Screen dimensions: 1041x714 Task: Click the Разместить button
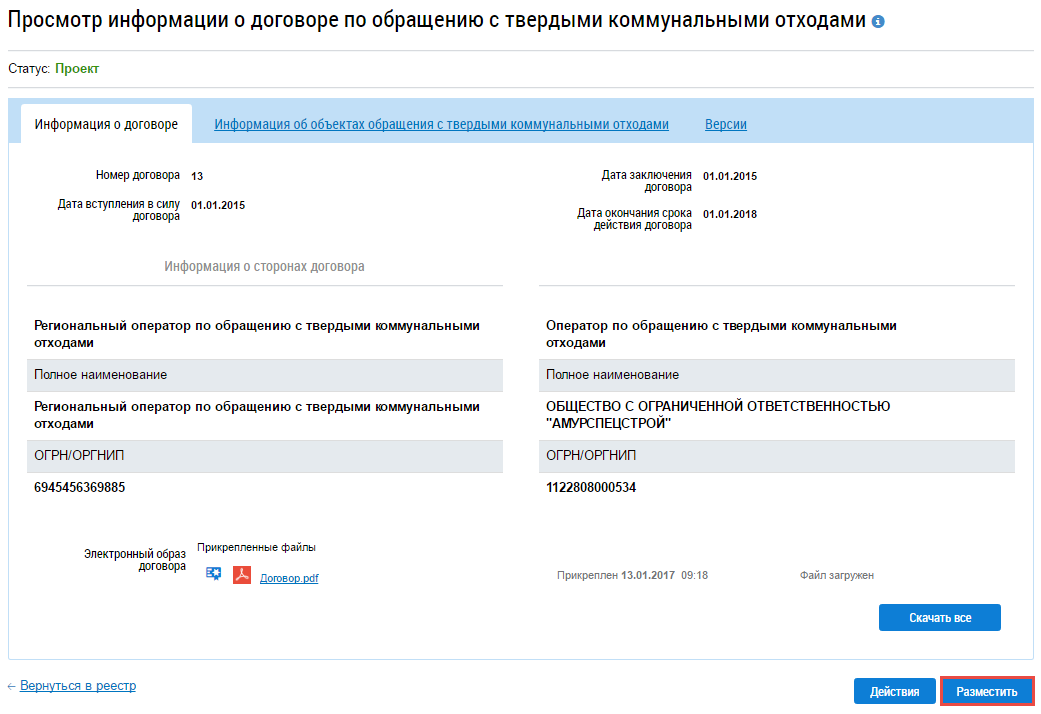pyautogui.click(x=986, y=692)
